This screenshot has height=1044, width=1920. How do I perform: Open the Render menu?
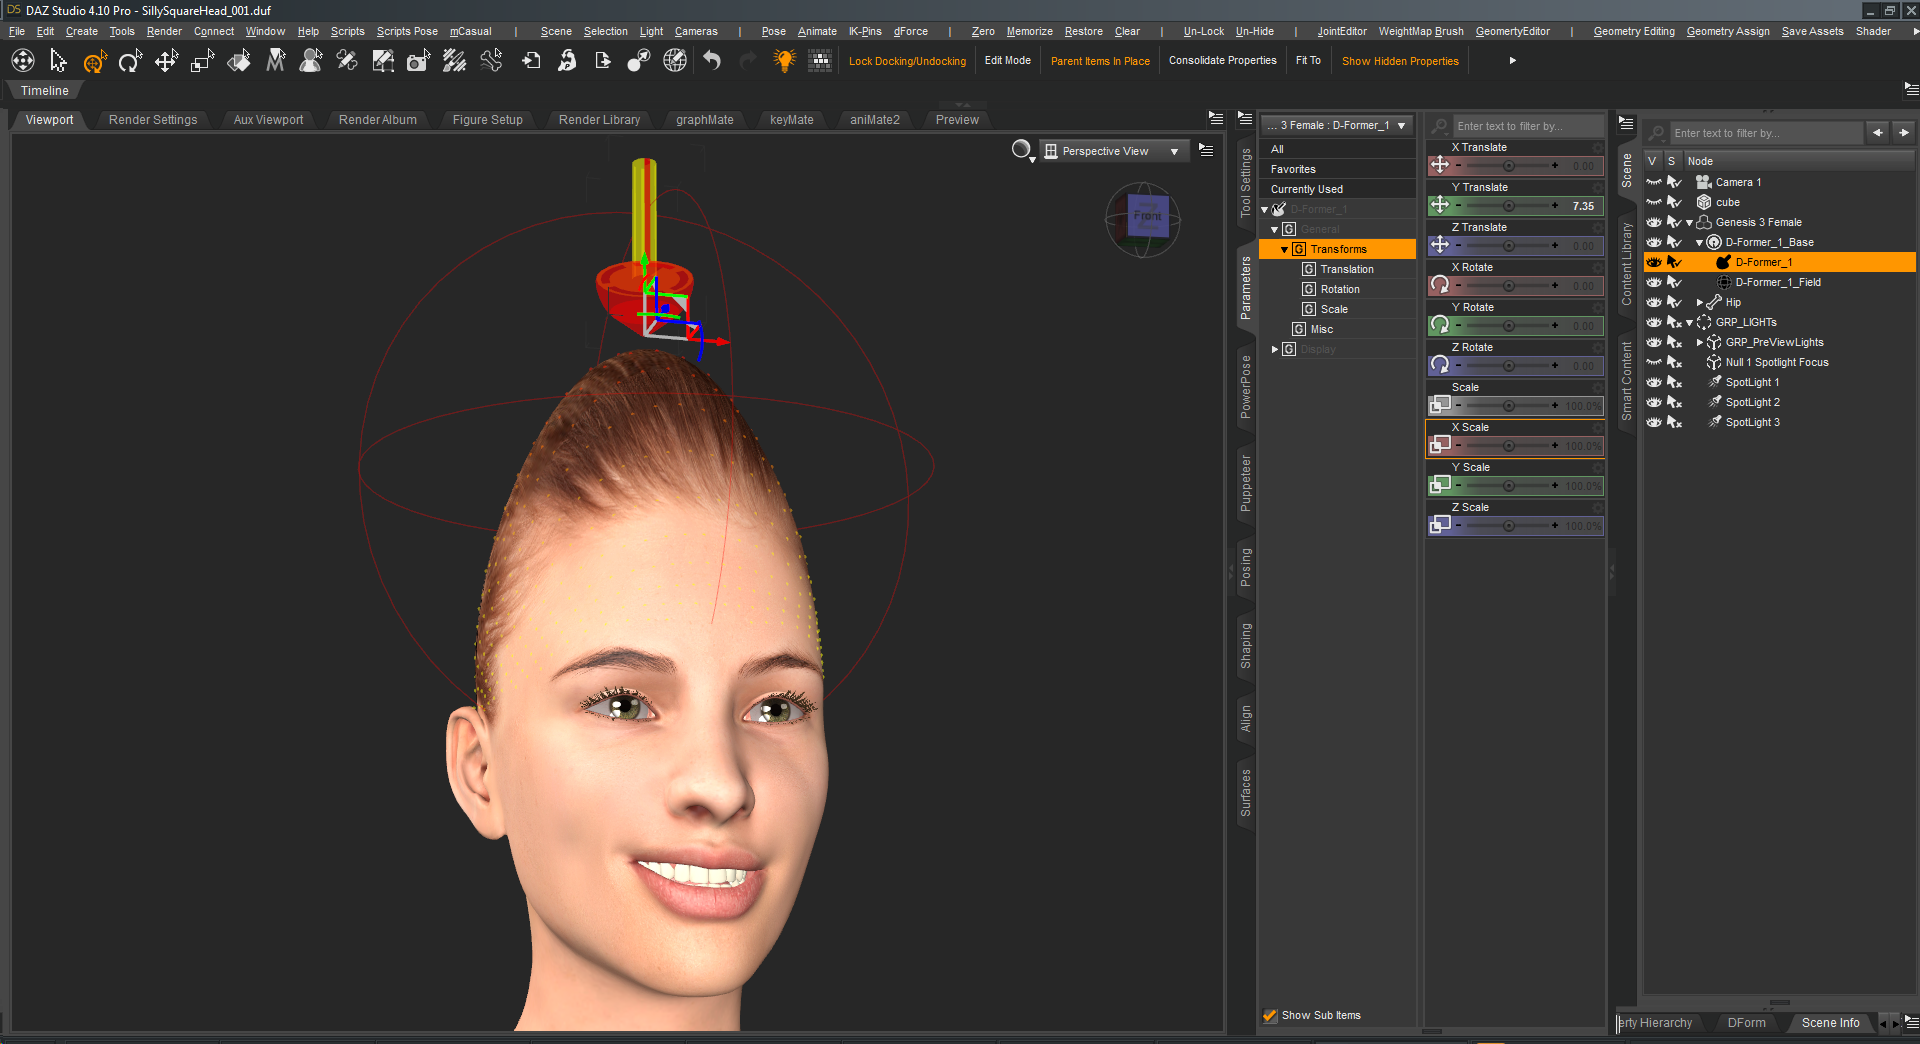(x=164, y=31)
